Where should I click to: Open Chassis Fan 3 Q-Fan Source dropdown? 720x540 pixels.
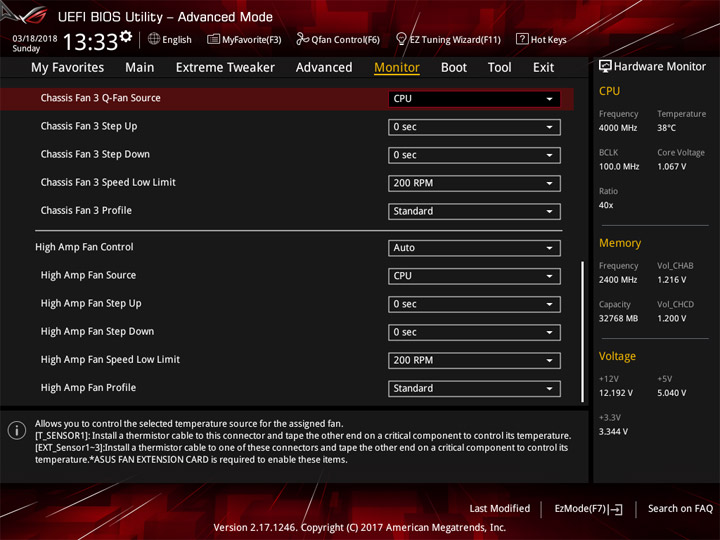(474, 99)
